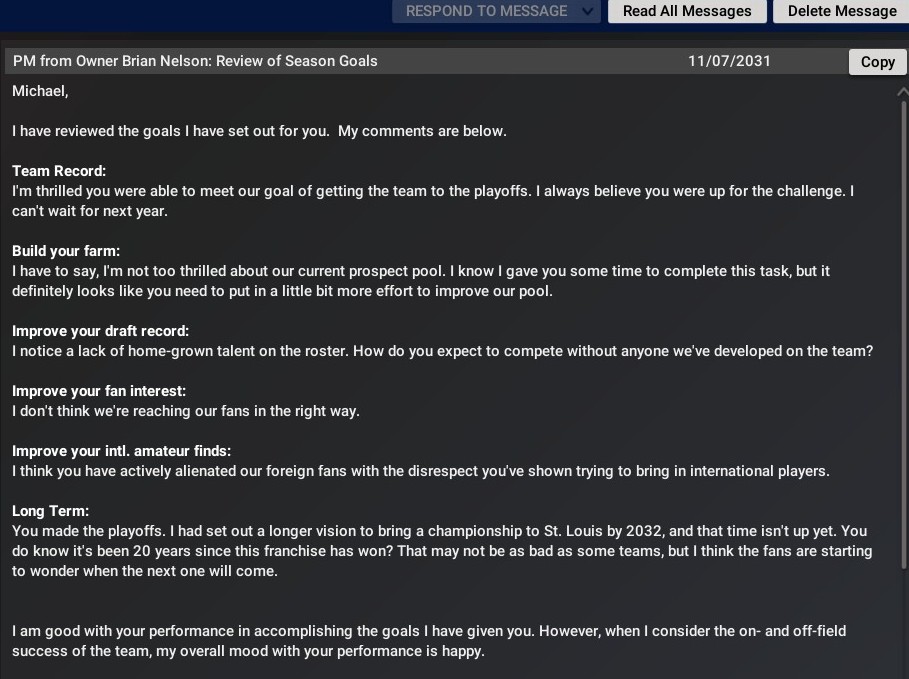Click the message date 11/07/2031
909x679 pixels.
729,61
